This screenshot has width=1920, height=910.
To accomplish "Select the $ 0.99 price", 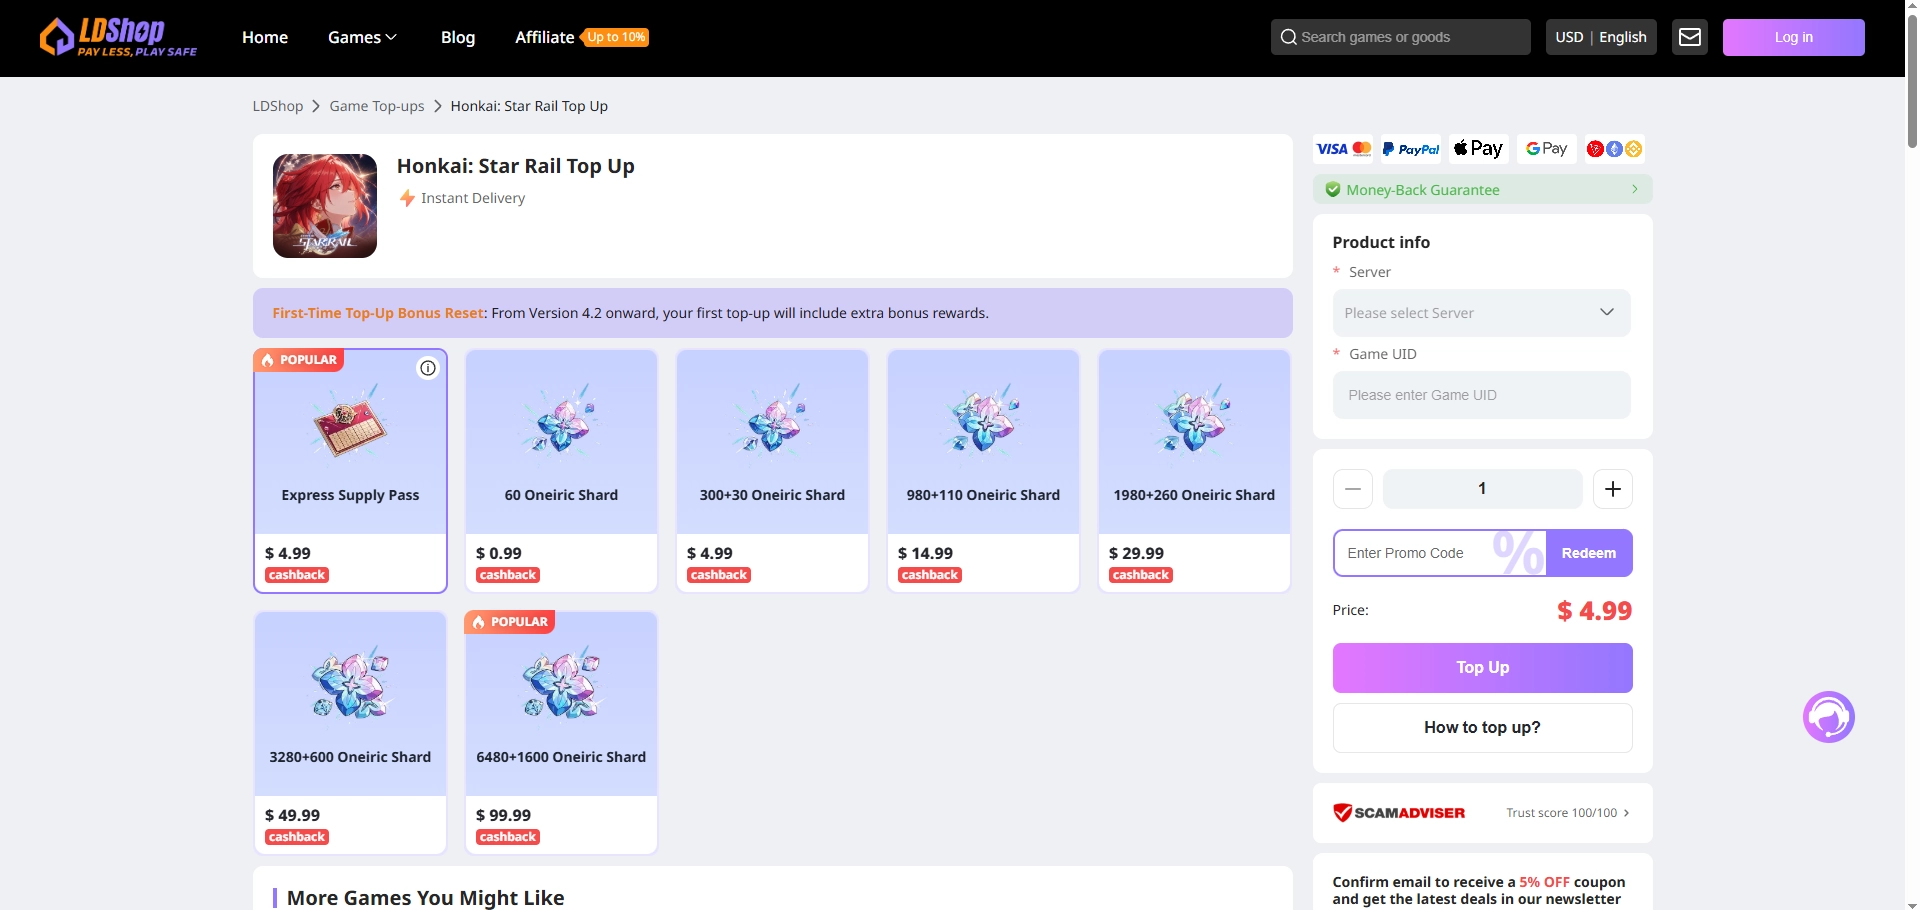I will [x=499, y=553].
